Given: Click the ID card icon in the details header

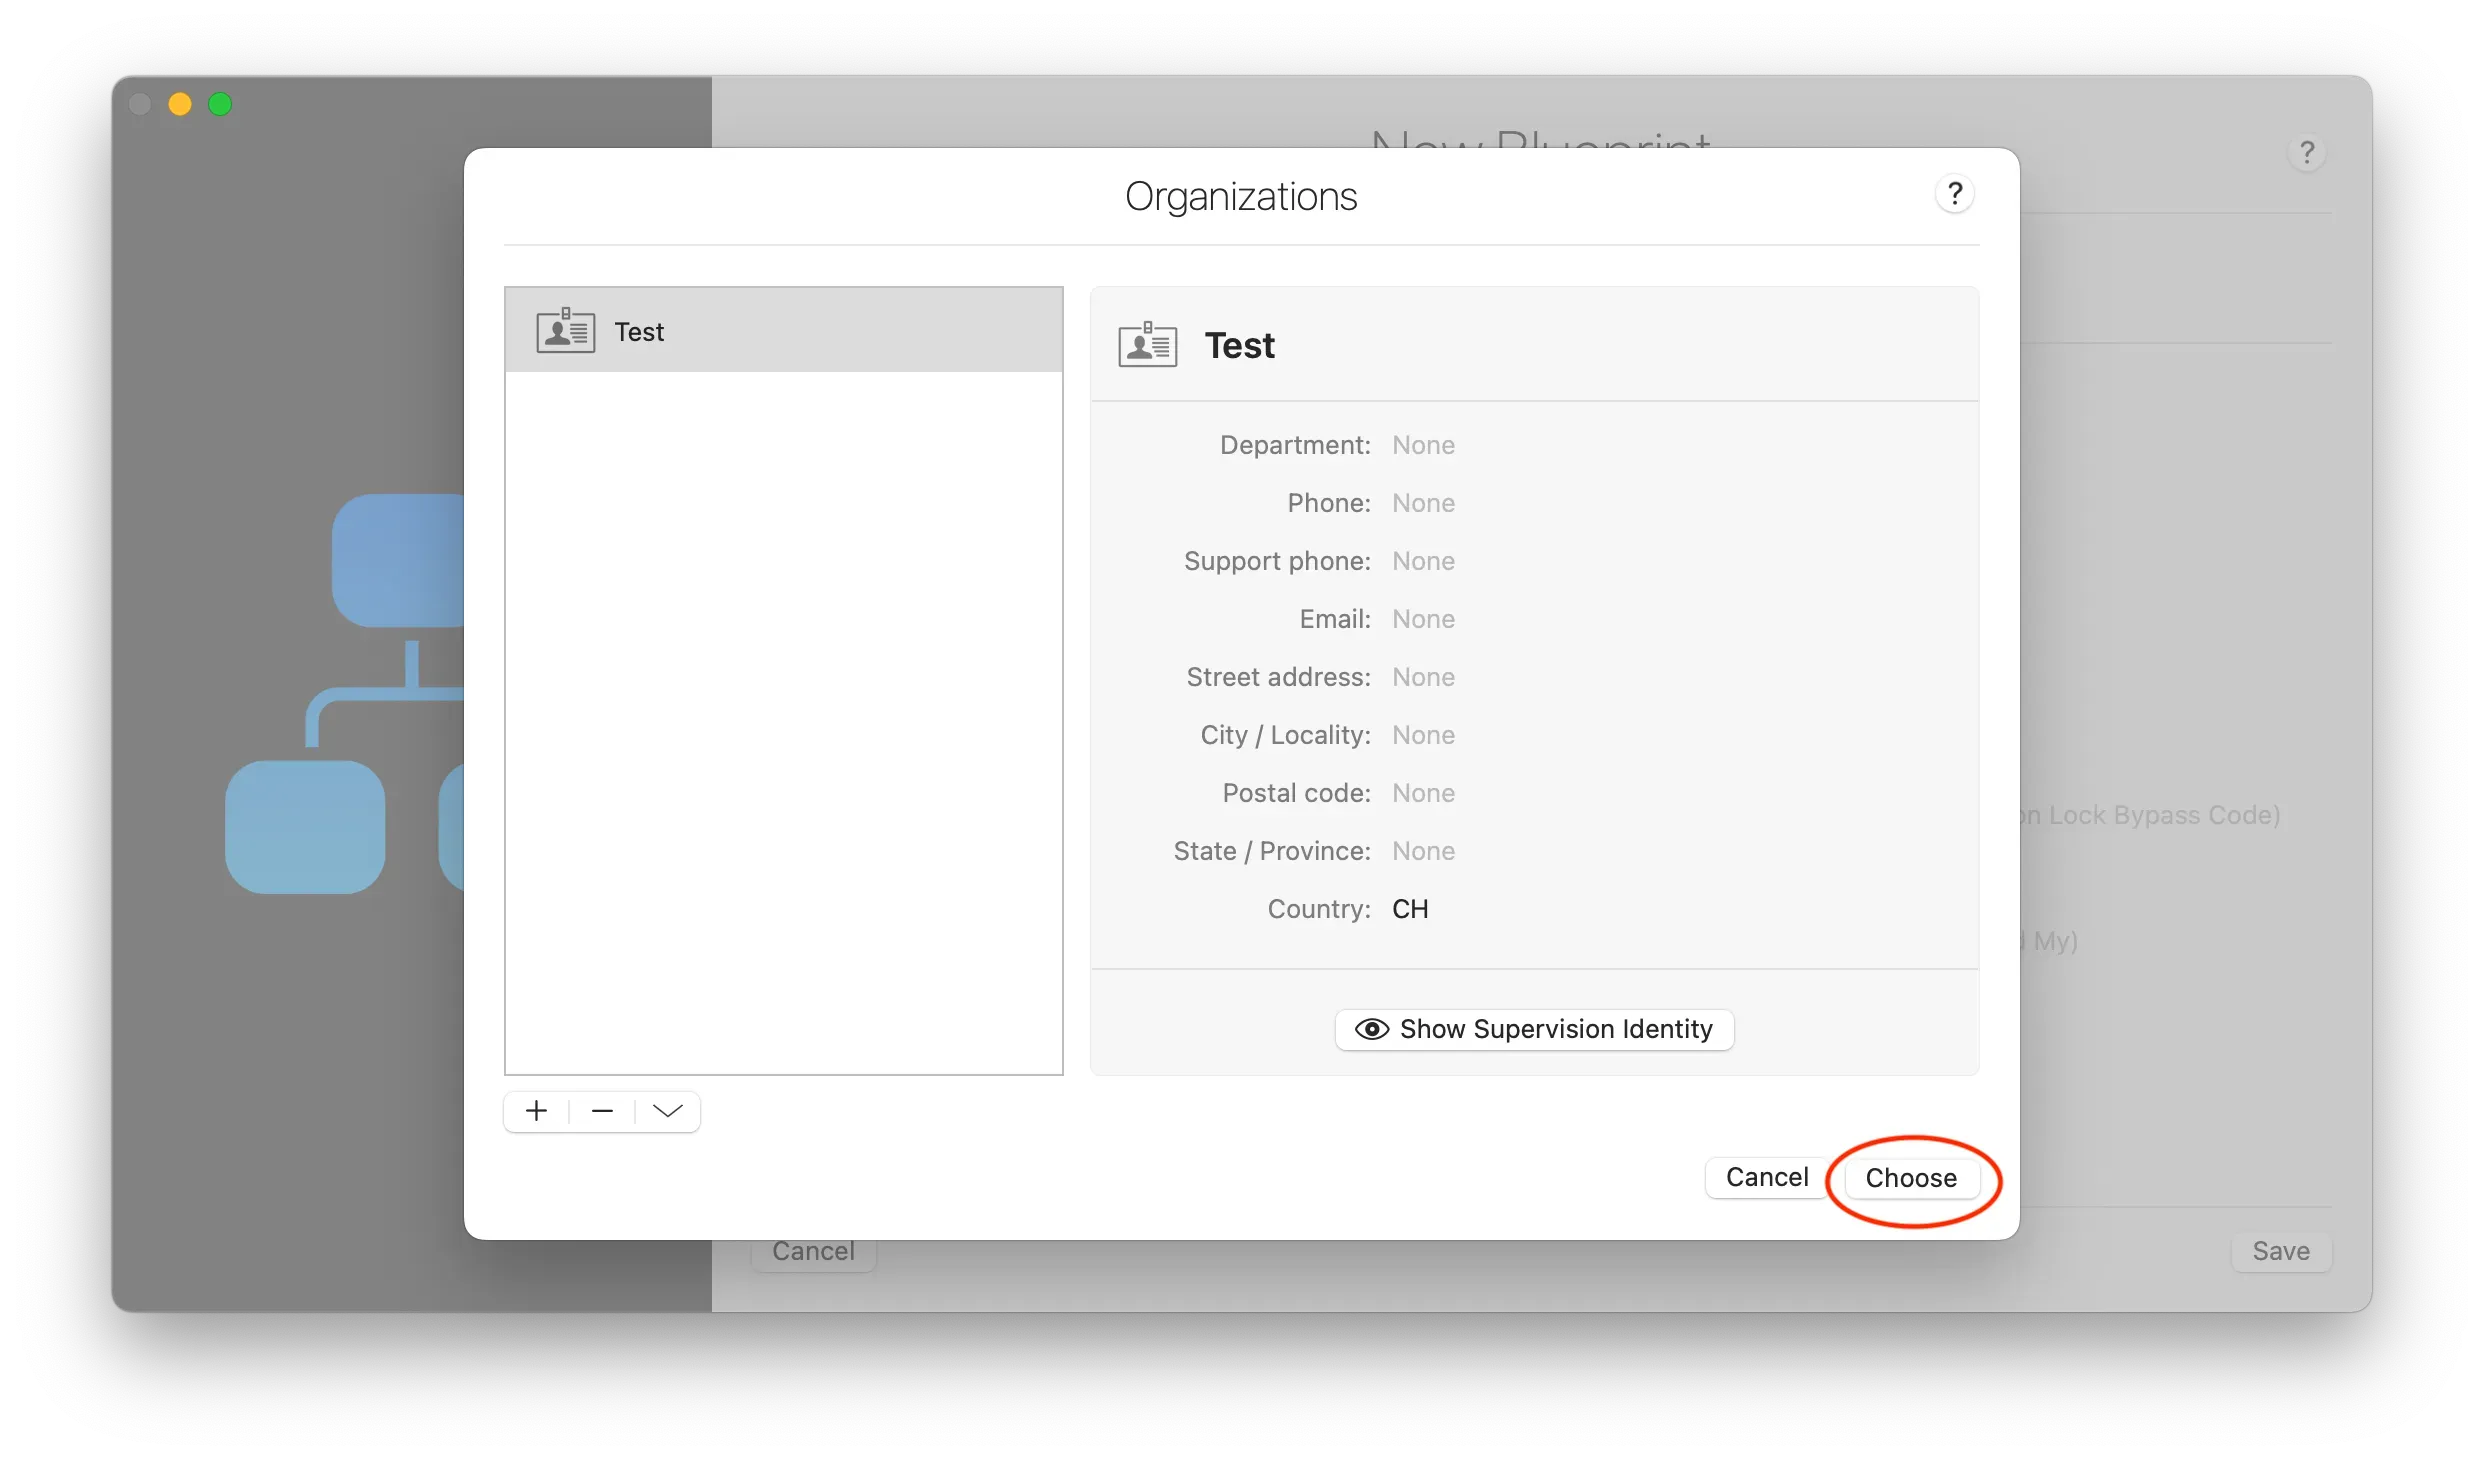Looking at the screenshot, I should coord(1147,345).
